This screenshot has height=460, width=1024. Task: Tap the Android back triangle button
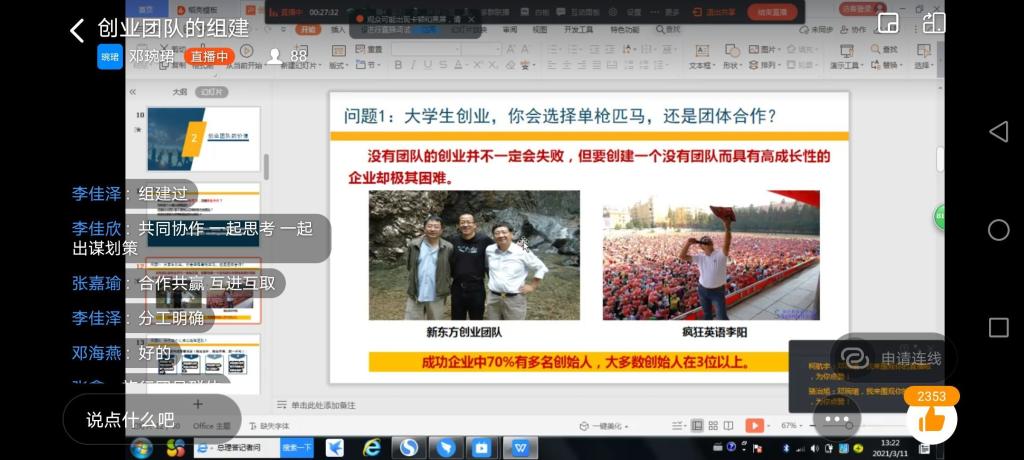tap(999, 131)
